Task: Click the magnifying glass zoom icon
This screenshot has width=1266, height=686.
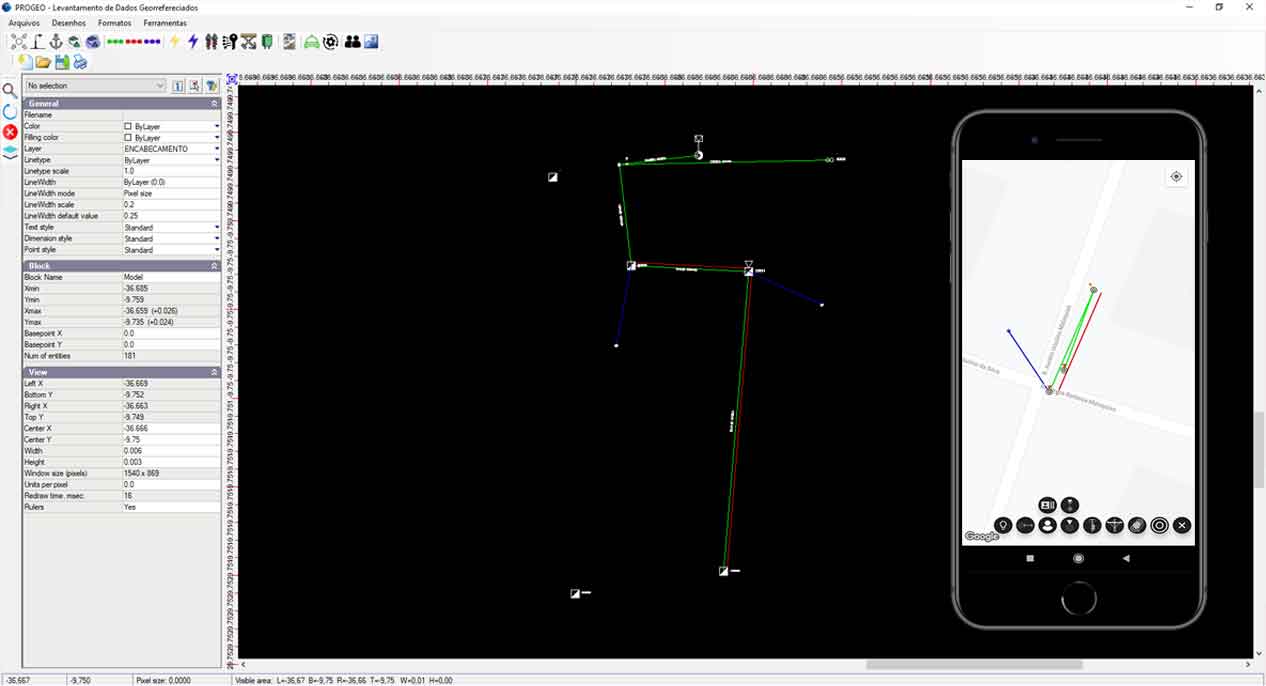Action: pos(10,91)
